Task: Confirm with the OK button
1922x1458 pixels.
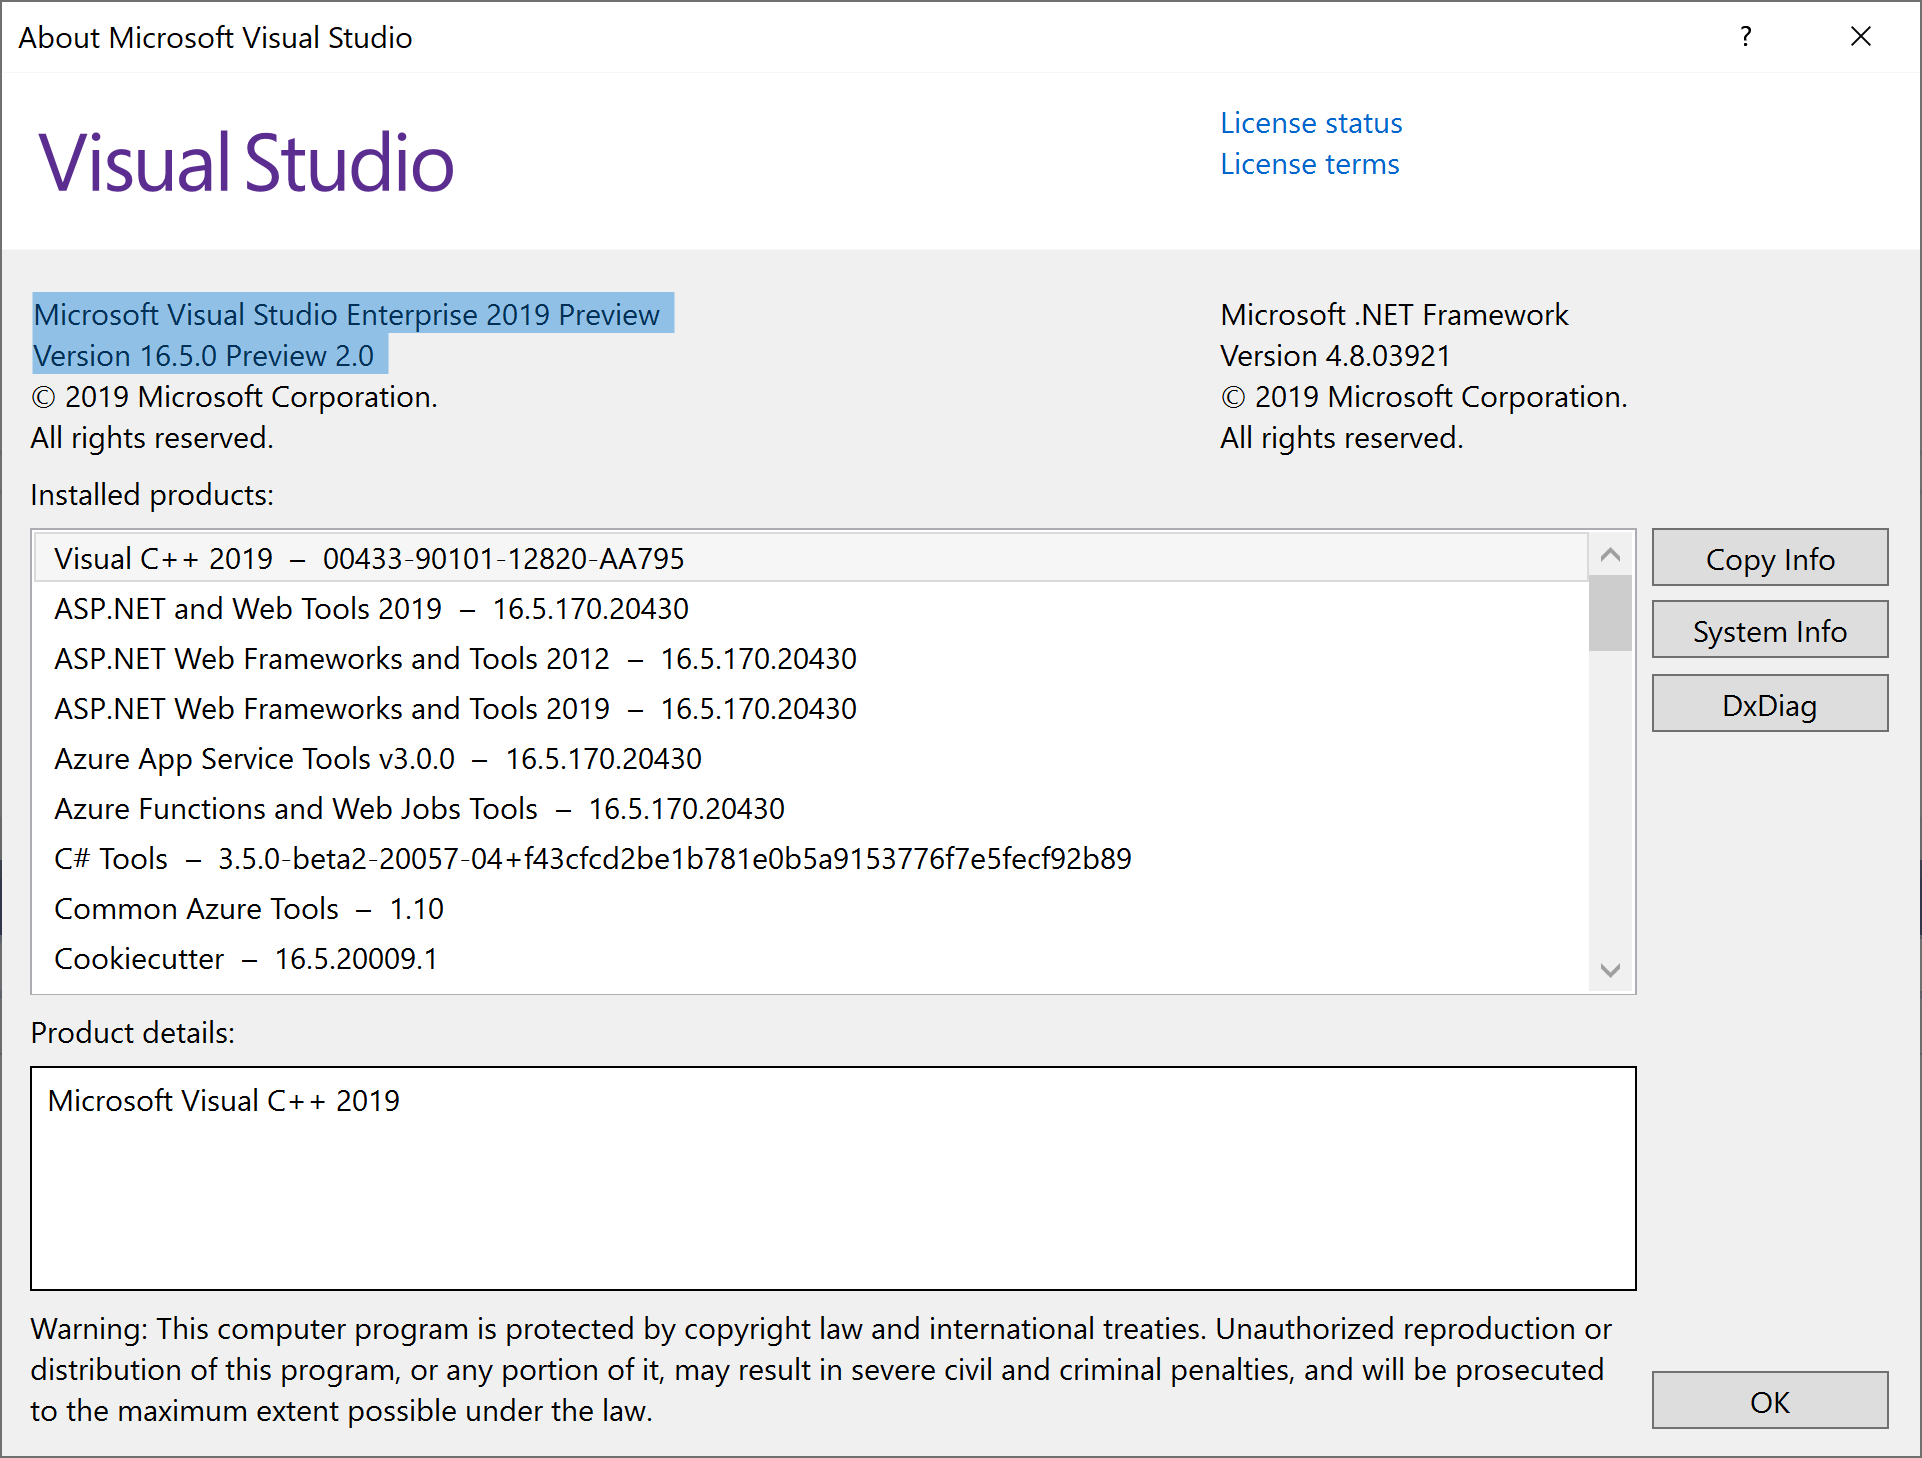Action: coord(1769,1402)
